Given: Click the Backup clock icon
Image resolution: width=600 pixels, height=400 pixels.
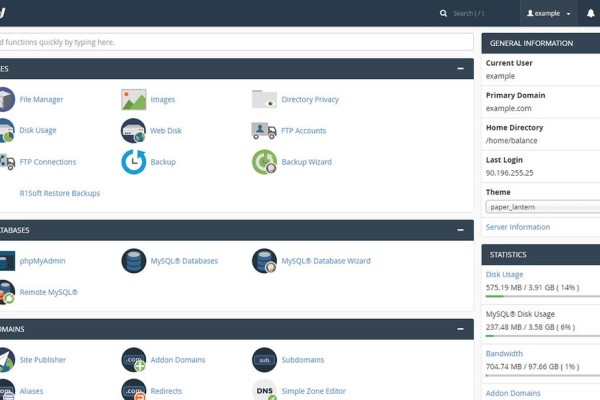Looking at the screenshot, I should pyautogui.click(x=134, y=162).
